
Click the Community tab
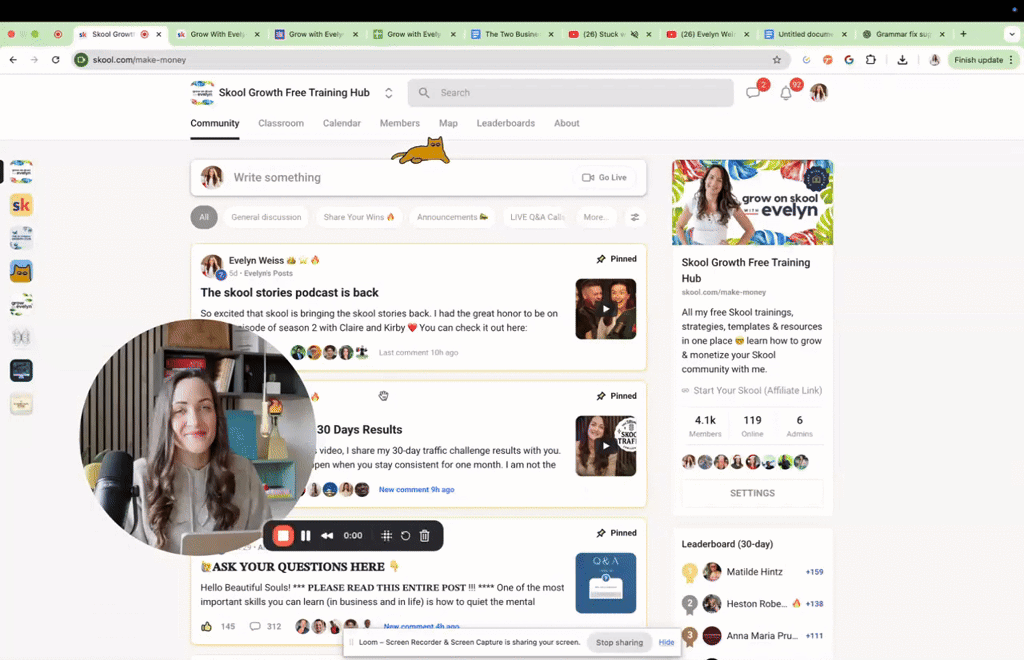(215, 123)
